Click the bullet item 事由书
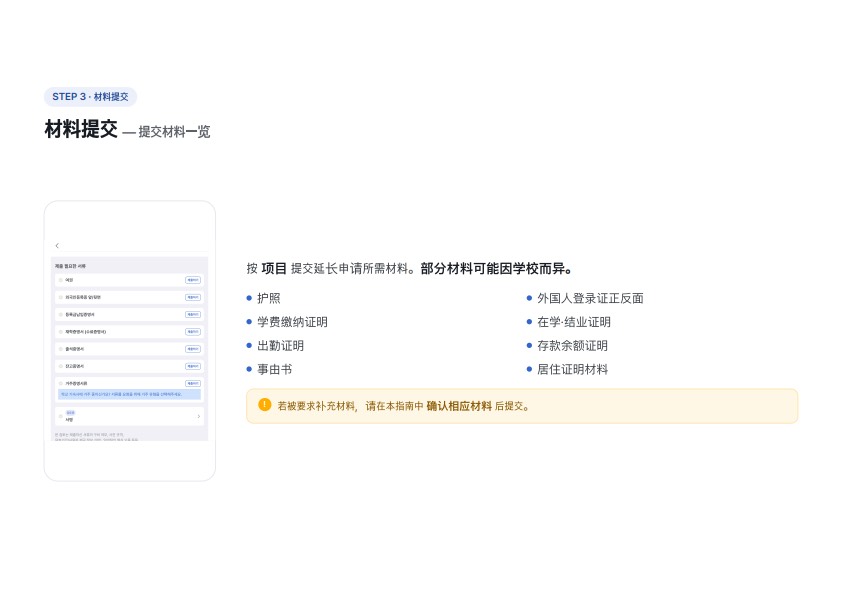Screen dimensions: 842x595 (274, 369)
